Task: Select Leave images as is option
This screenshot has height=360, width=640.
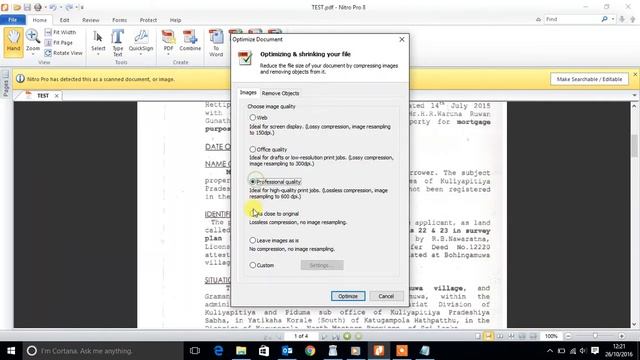Action: (252, 240)
